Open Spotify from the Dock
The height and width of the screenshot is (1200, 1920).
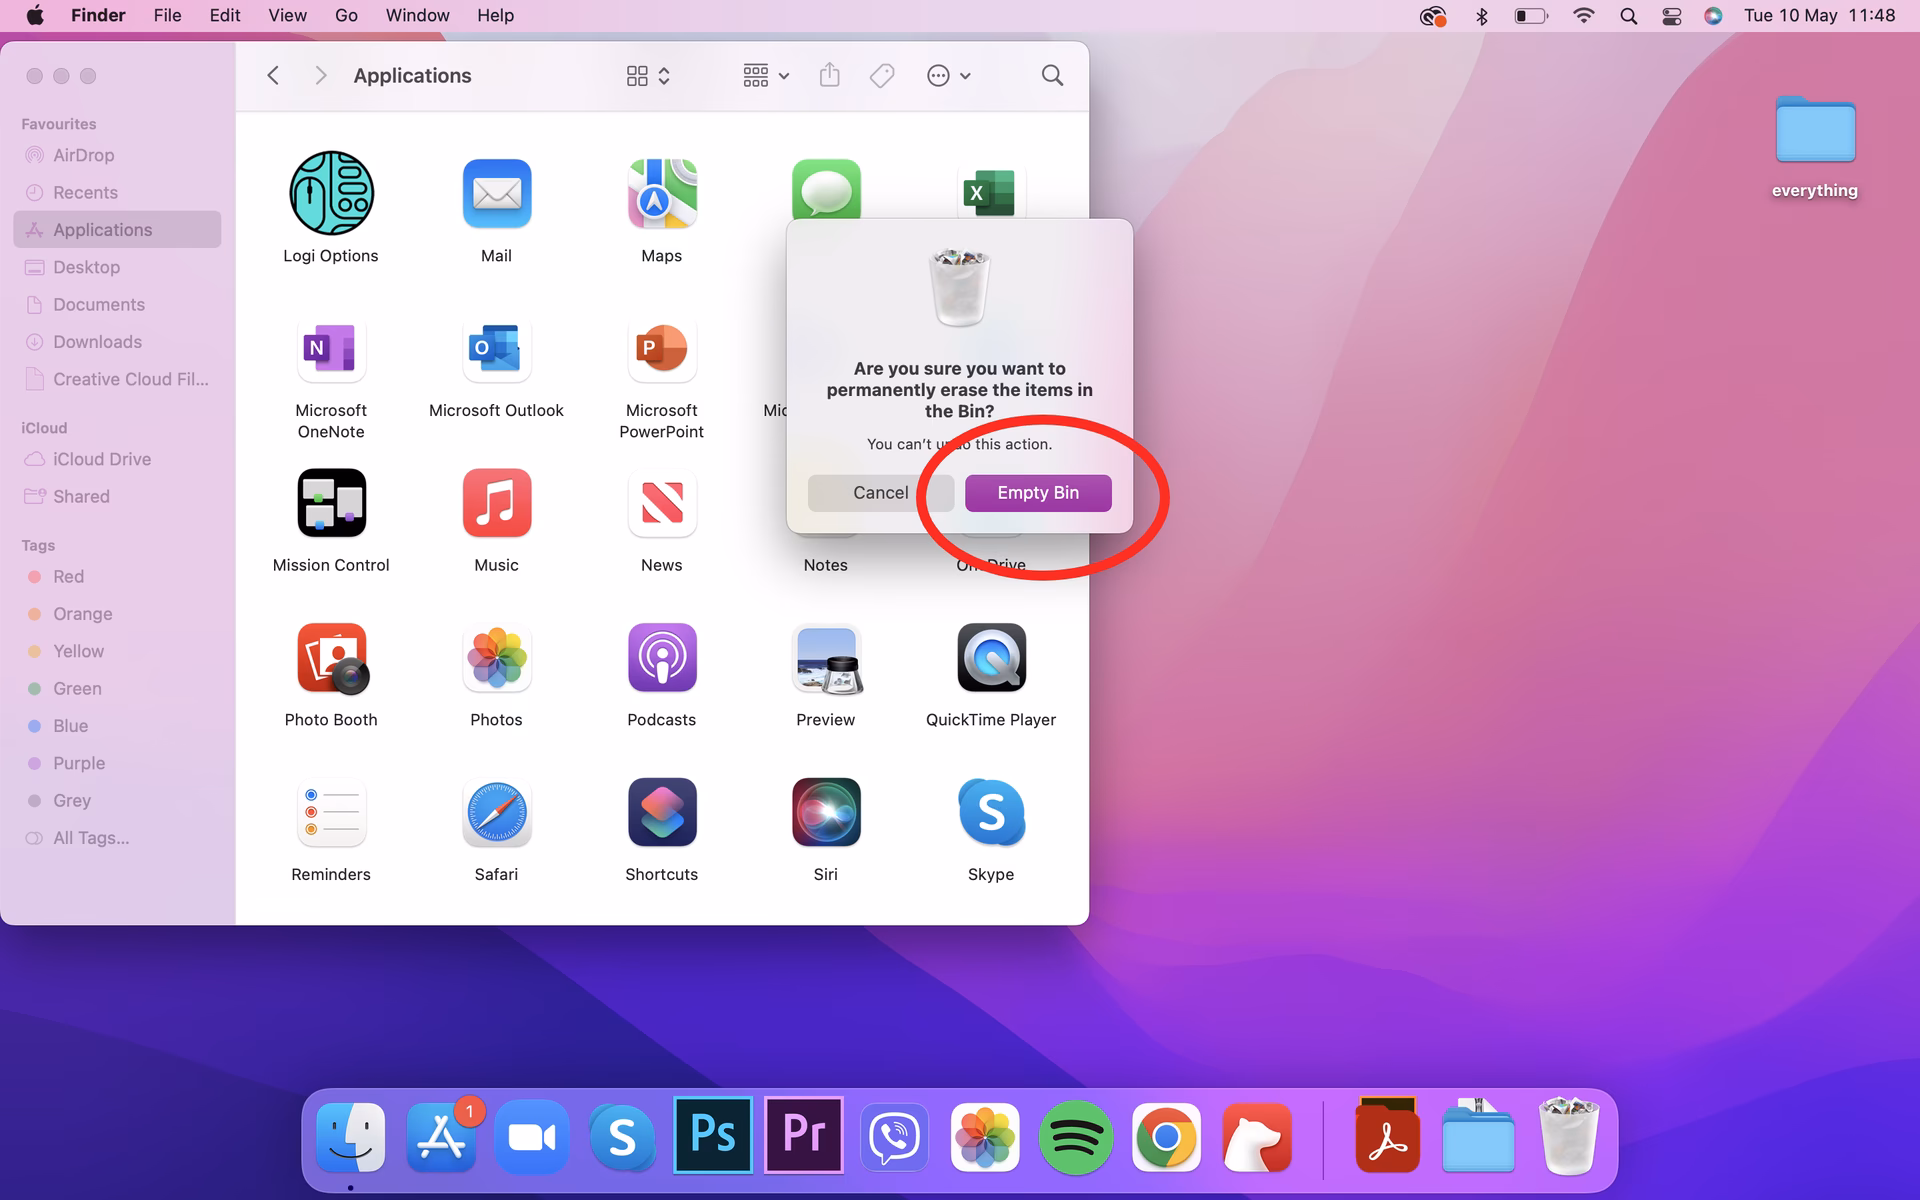(1075, 1137)
